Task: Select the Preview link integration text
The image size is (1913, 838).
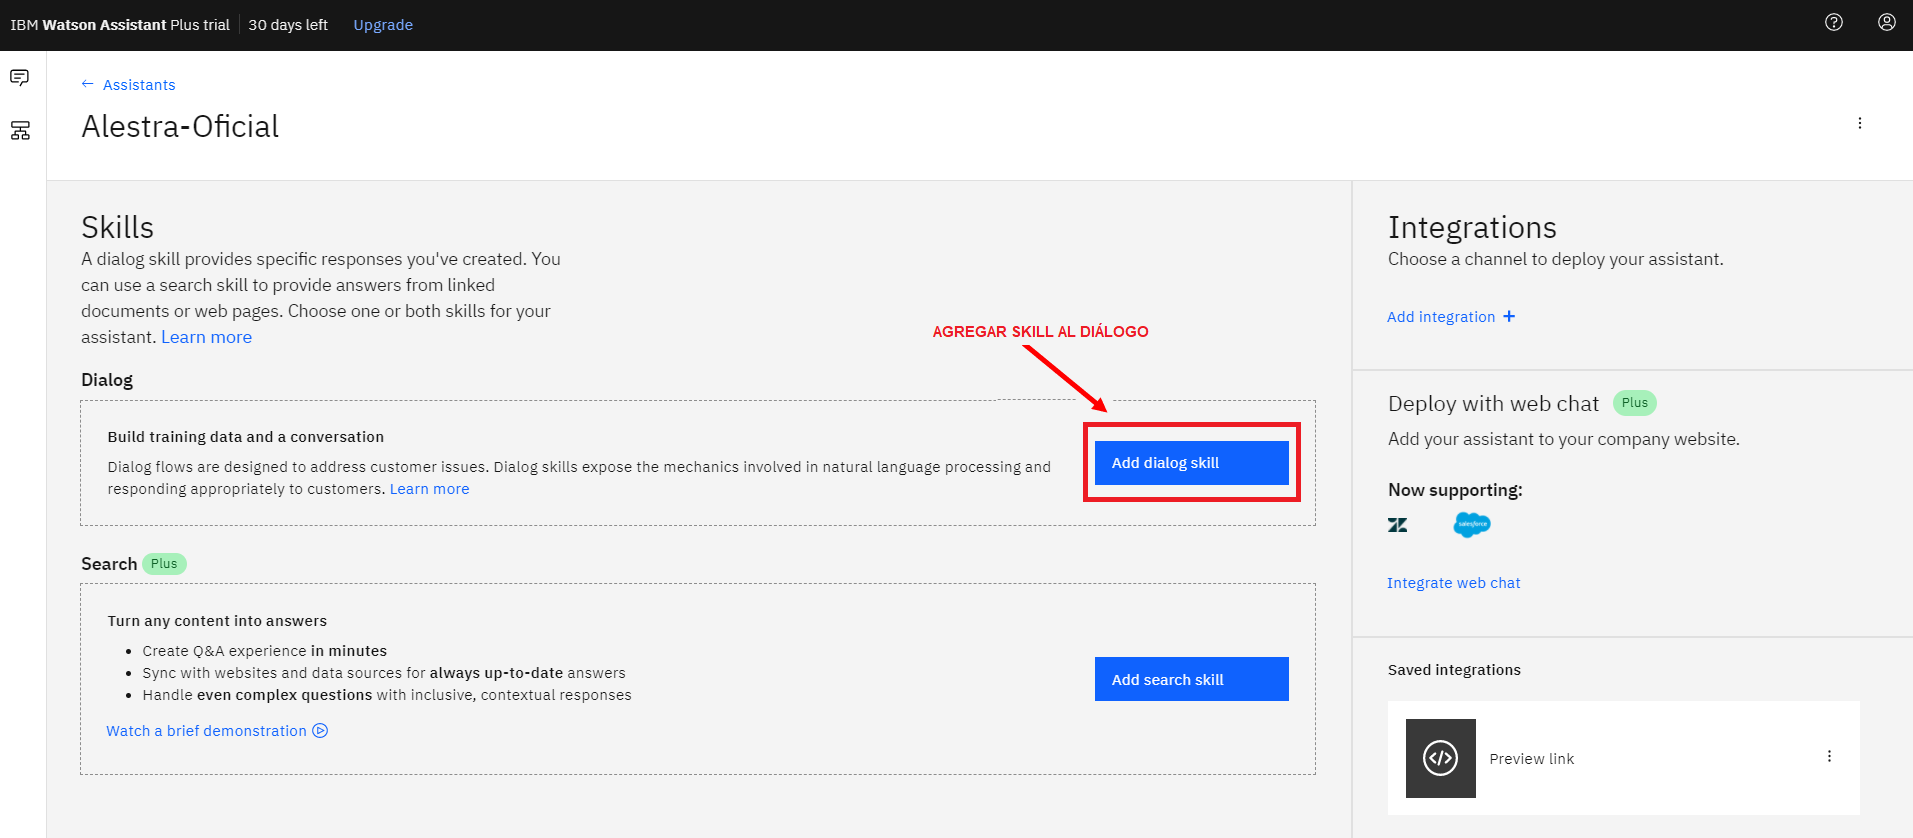Action: tap(1531, 759)
